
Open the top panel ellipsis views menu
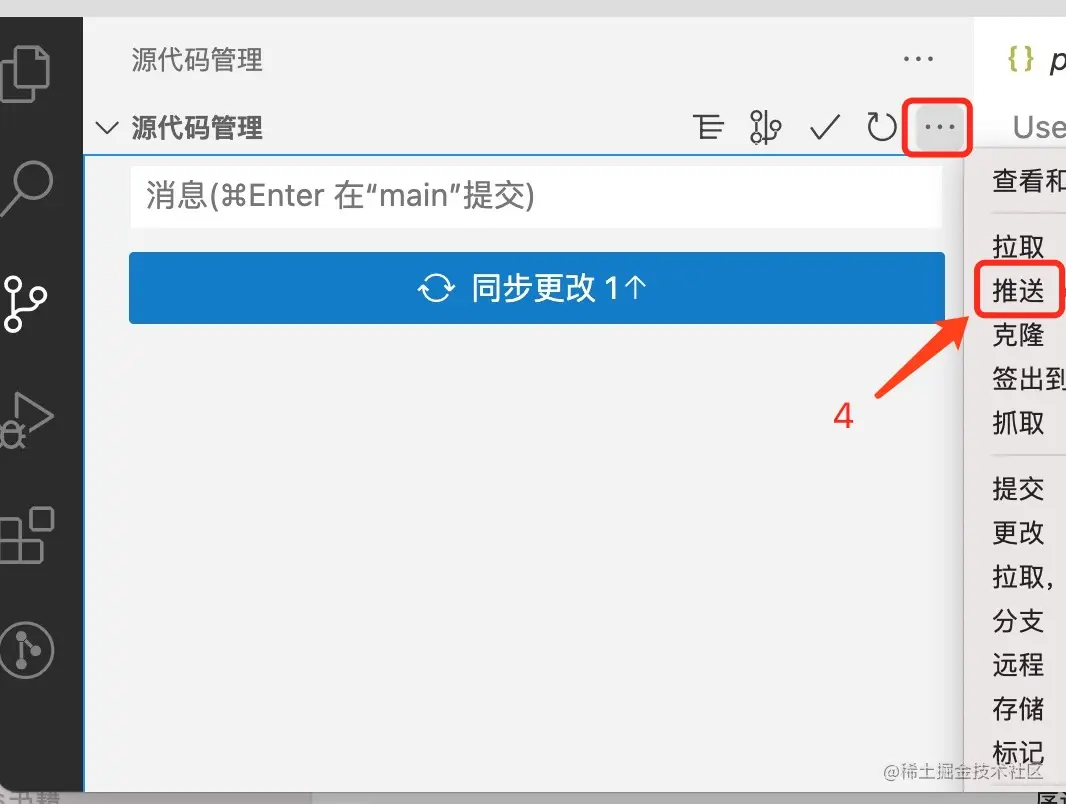918,59
